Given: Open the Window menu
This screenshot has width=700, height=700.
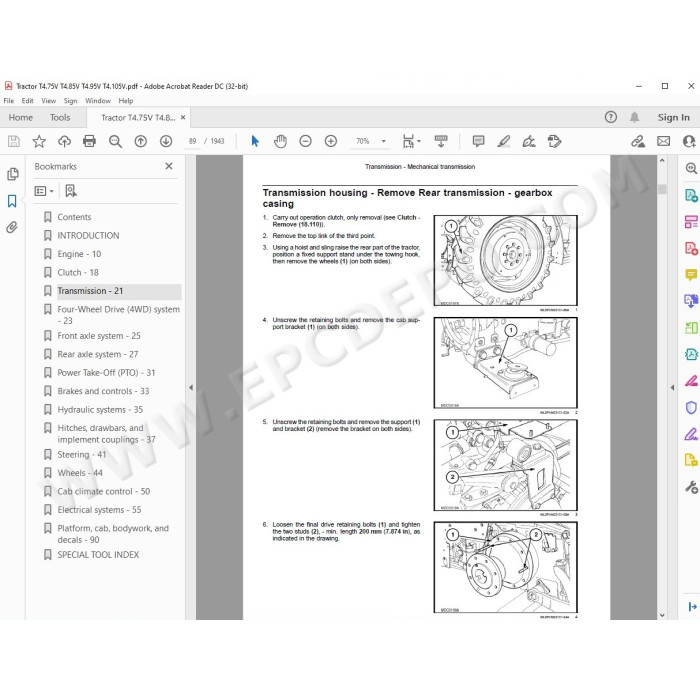Looking at the screenshot, I should 98,101.
